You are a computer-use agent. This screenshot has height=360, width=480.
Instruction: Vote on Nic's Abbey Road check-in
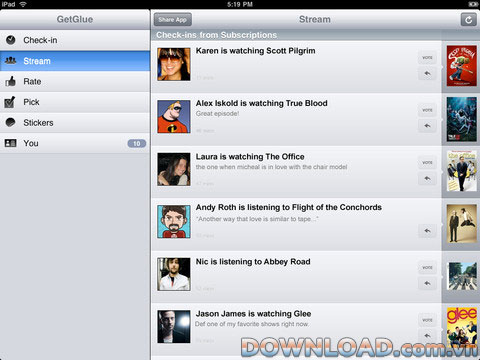point(427,267)
